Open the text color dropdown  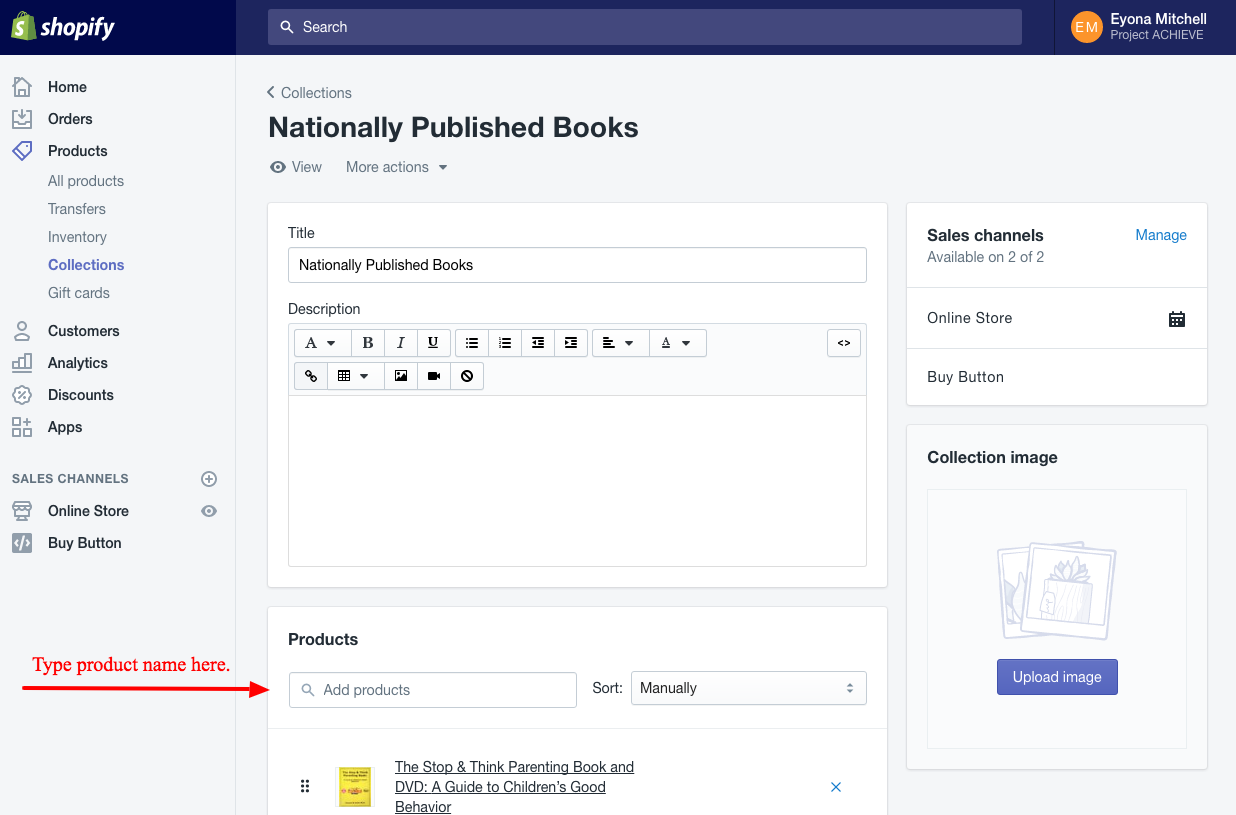678,343
